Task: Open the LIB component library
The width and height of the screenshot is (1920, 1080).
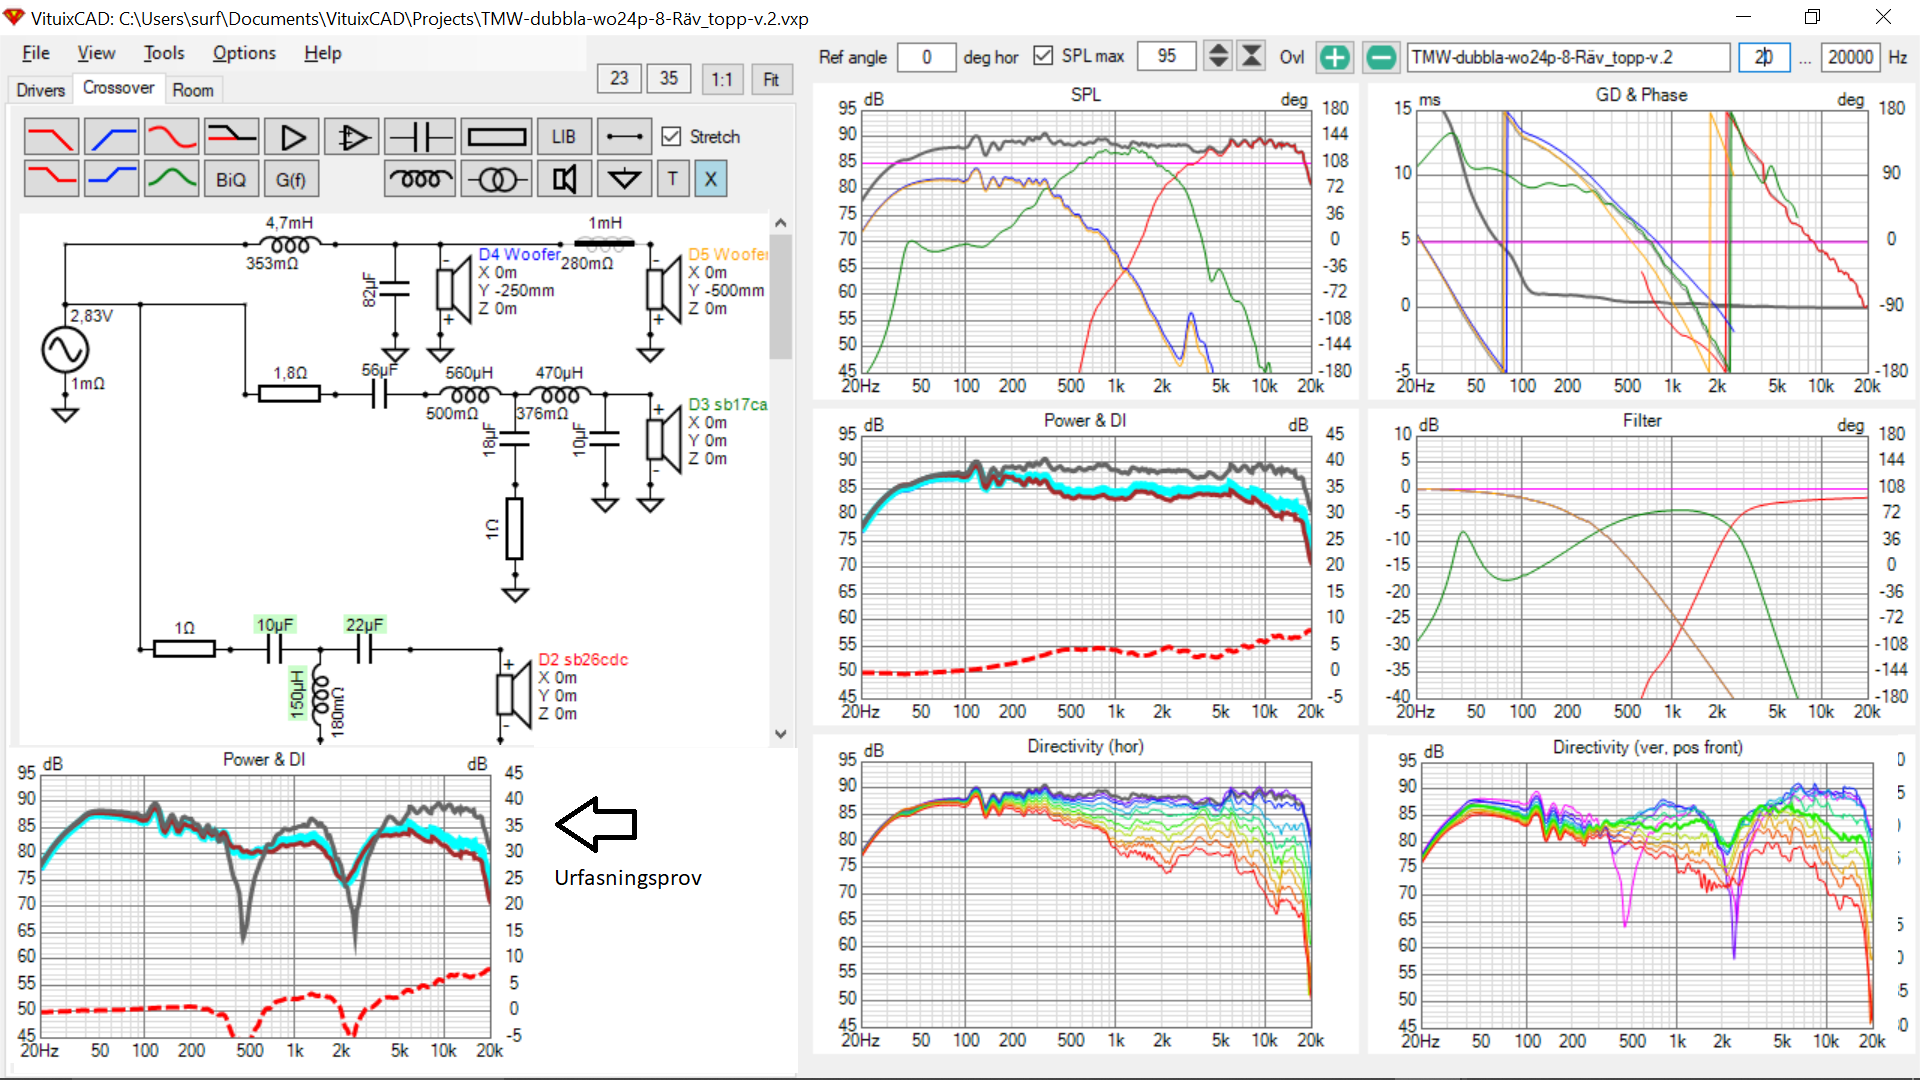Action: pyautogui.click(x=563, y=137)
